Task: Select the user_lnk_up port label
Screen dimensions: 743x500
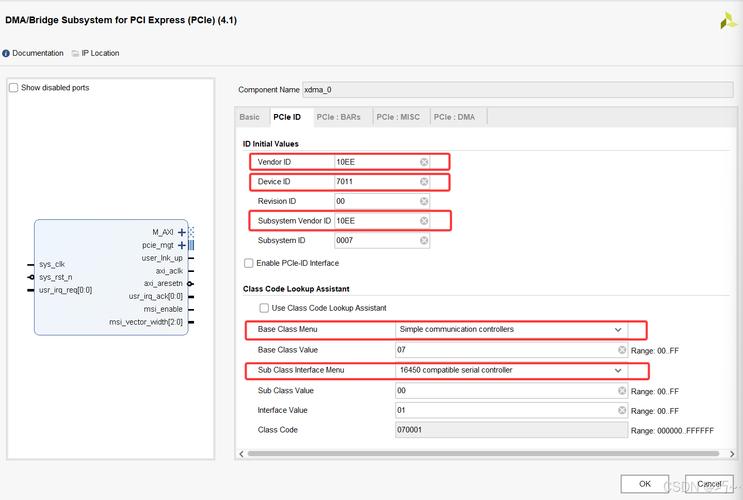Action: pos(162,258)
